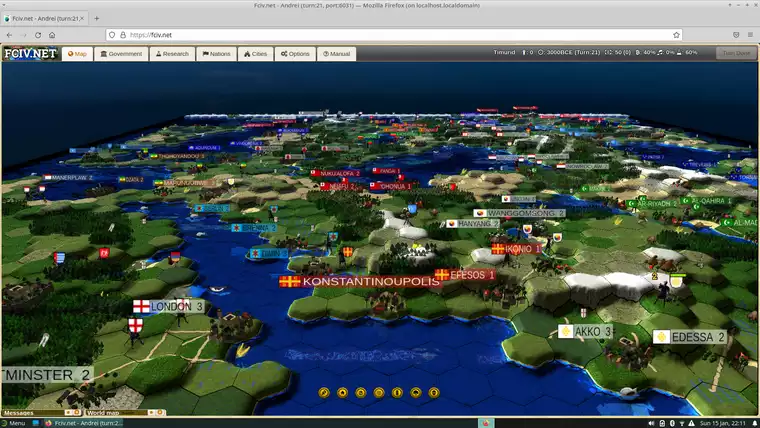Expand the Messages panel

tap(19, 412)
